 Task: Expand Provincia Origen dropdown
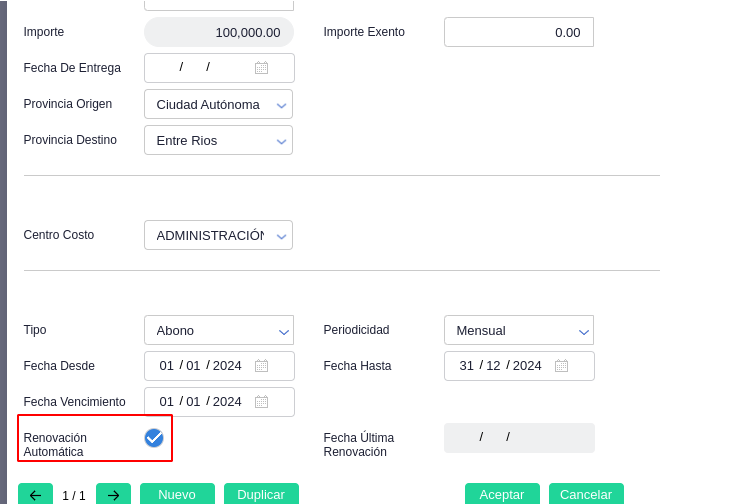coord(282,105)
